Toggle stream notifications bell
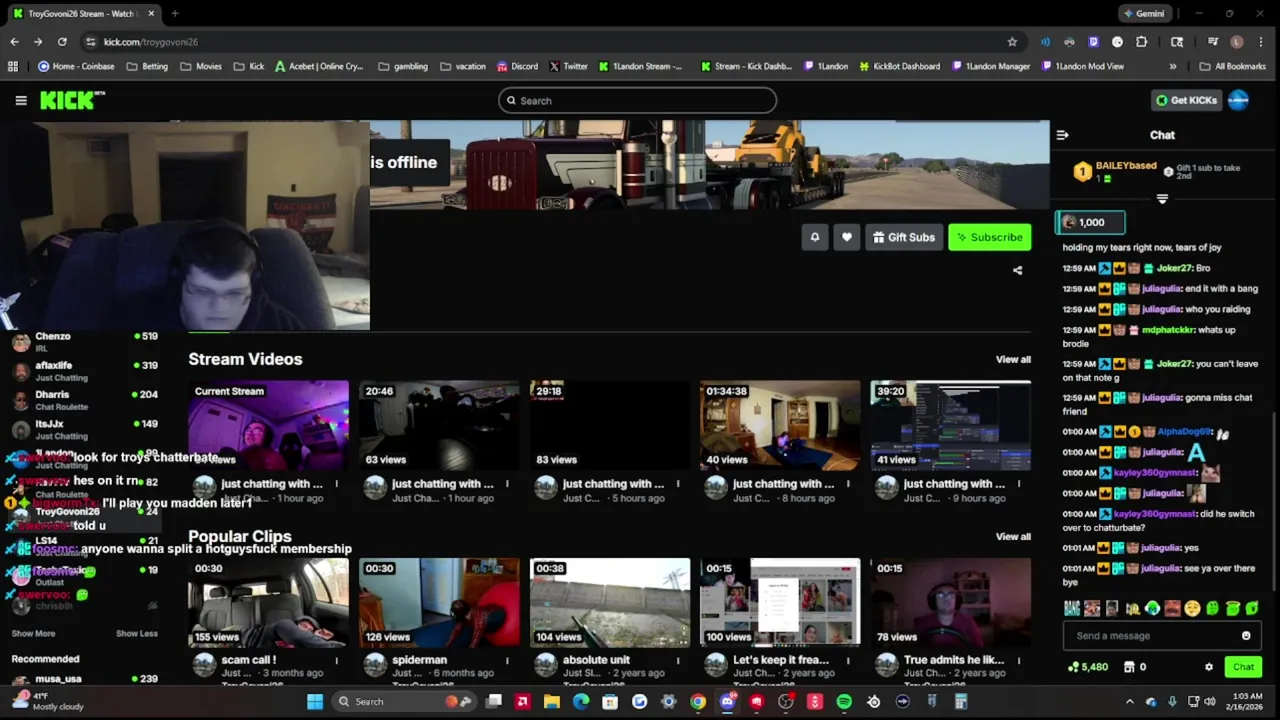 click(815, 237)
